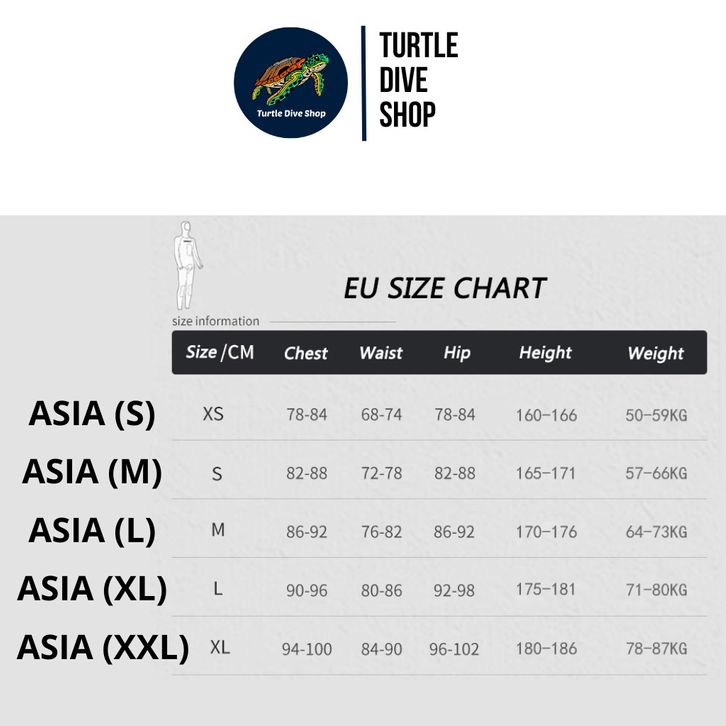
Task: Select the Height column header
Action: (x=545, y=353)
